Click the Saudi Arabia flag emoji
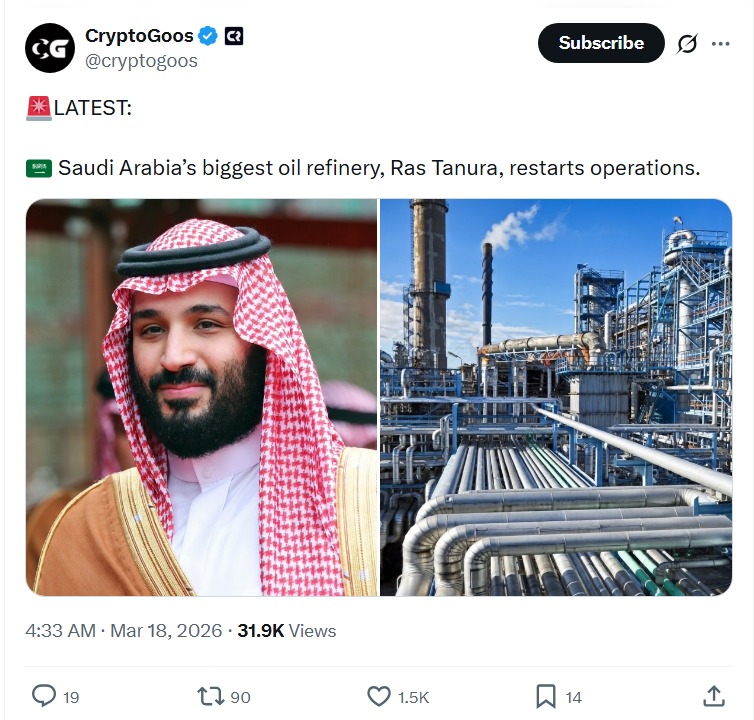The width and height of the screenshot is (754, 720). tap(38, 168)
